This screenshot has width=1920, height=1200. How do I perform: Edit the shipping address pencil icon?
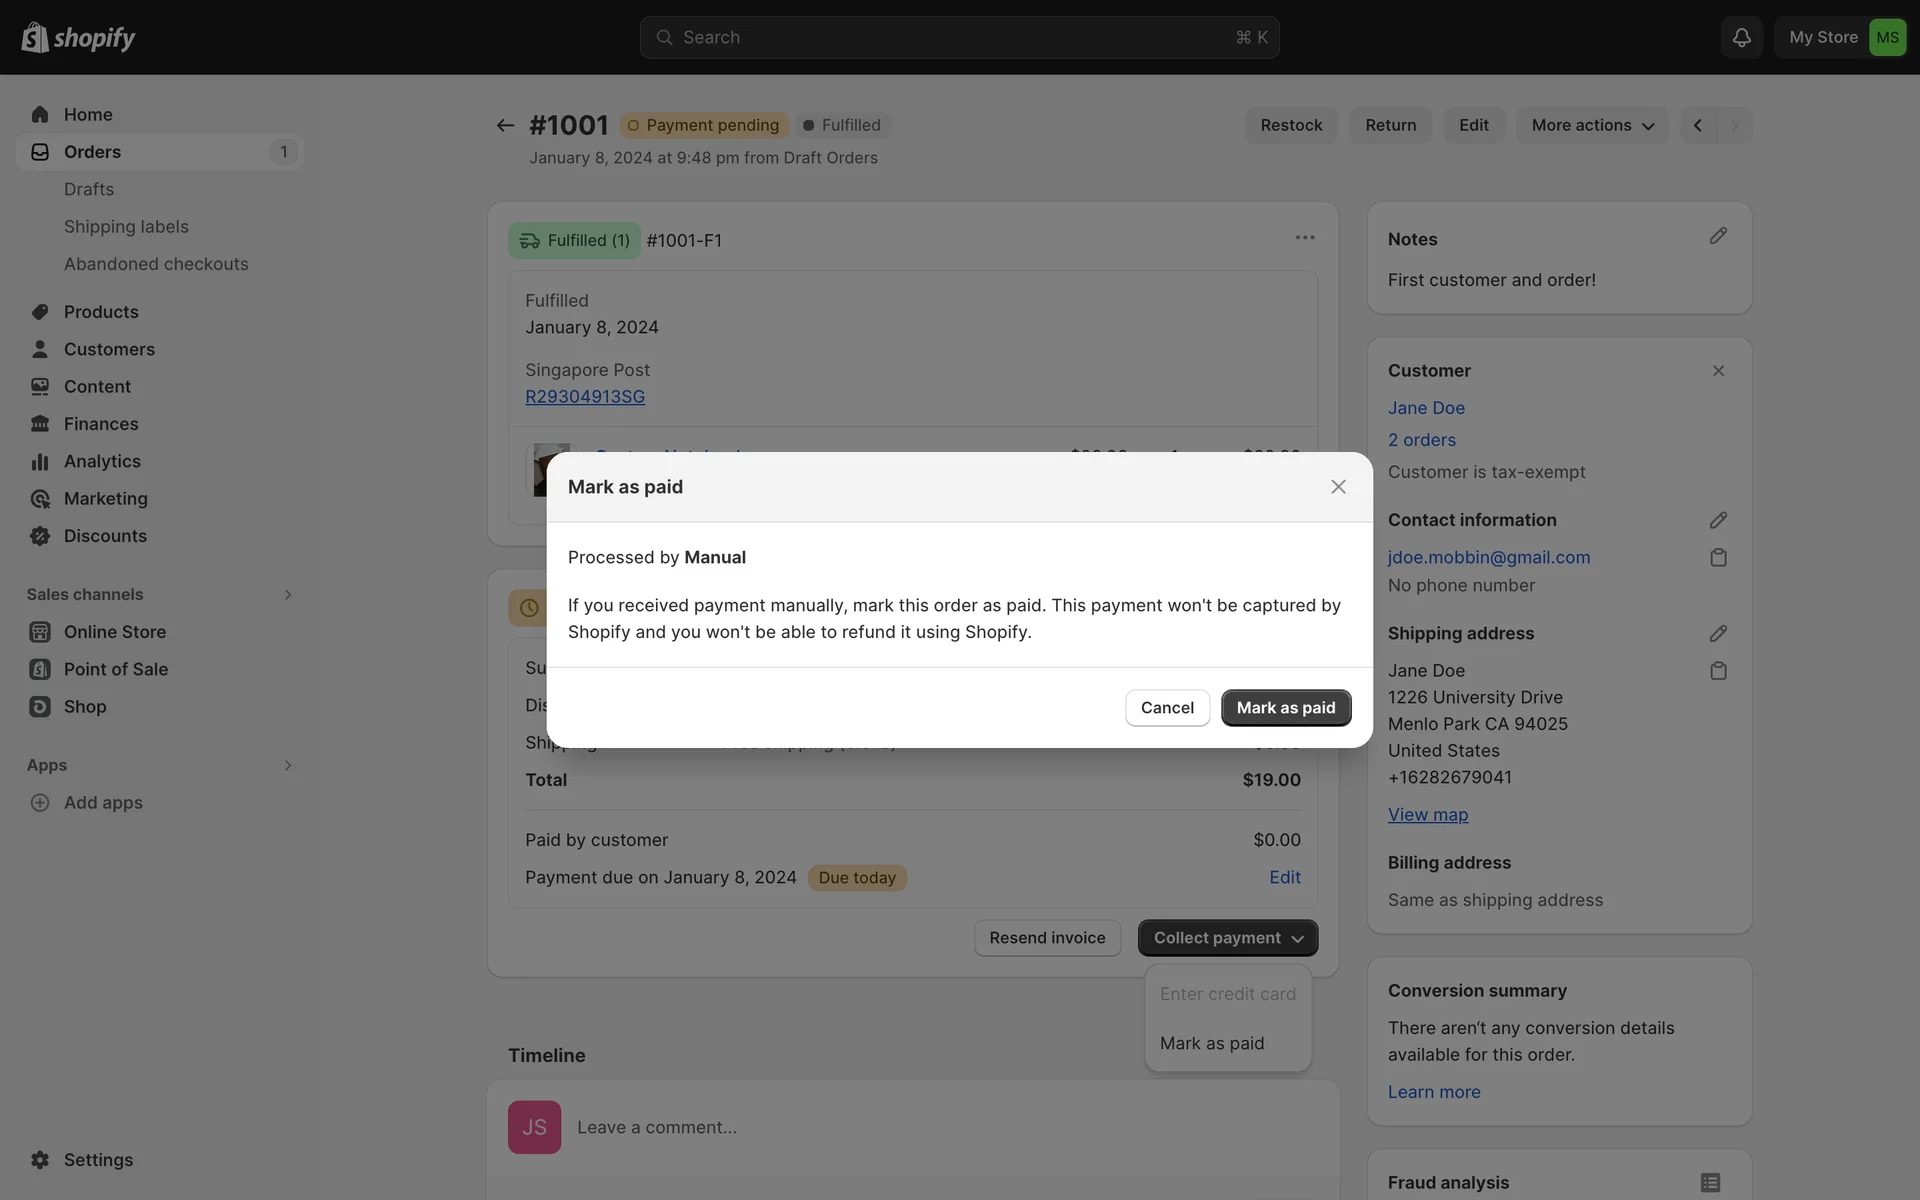pyautogui.click(x=1718, y=633)
